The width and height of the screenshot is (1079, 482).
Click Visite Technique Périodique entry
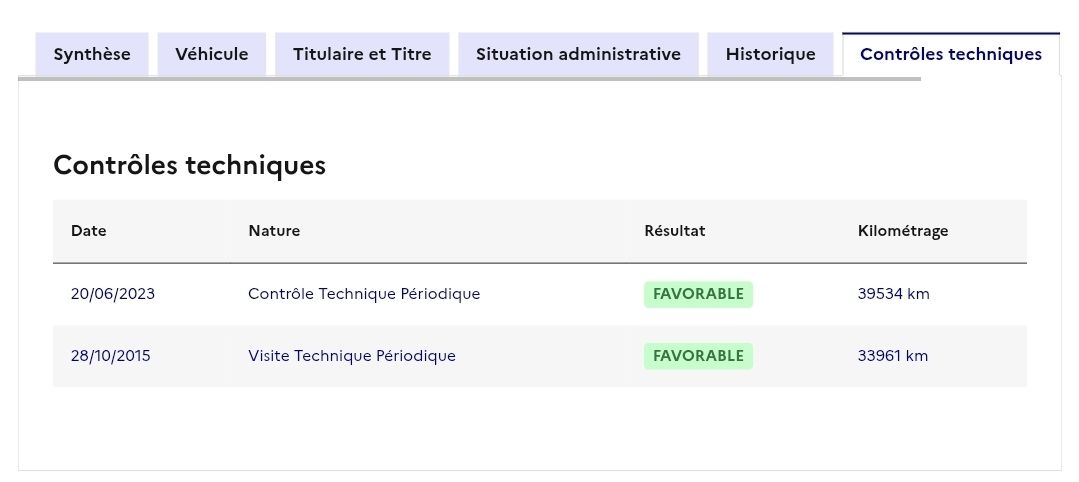(352, 356)
